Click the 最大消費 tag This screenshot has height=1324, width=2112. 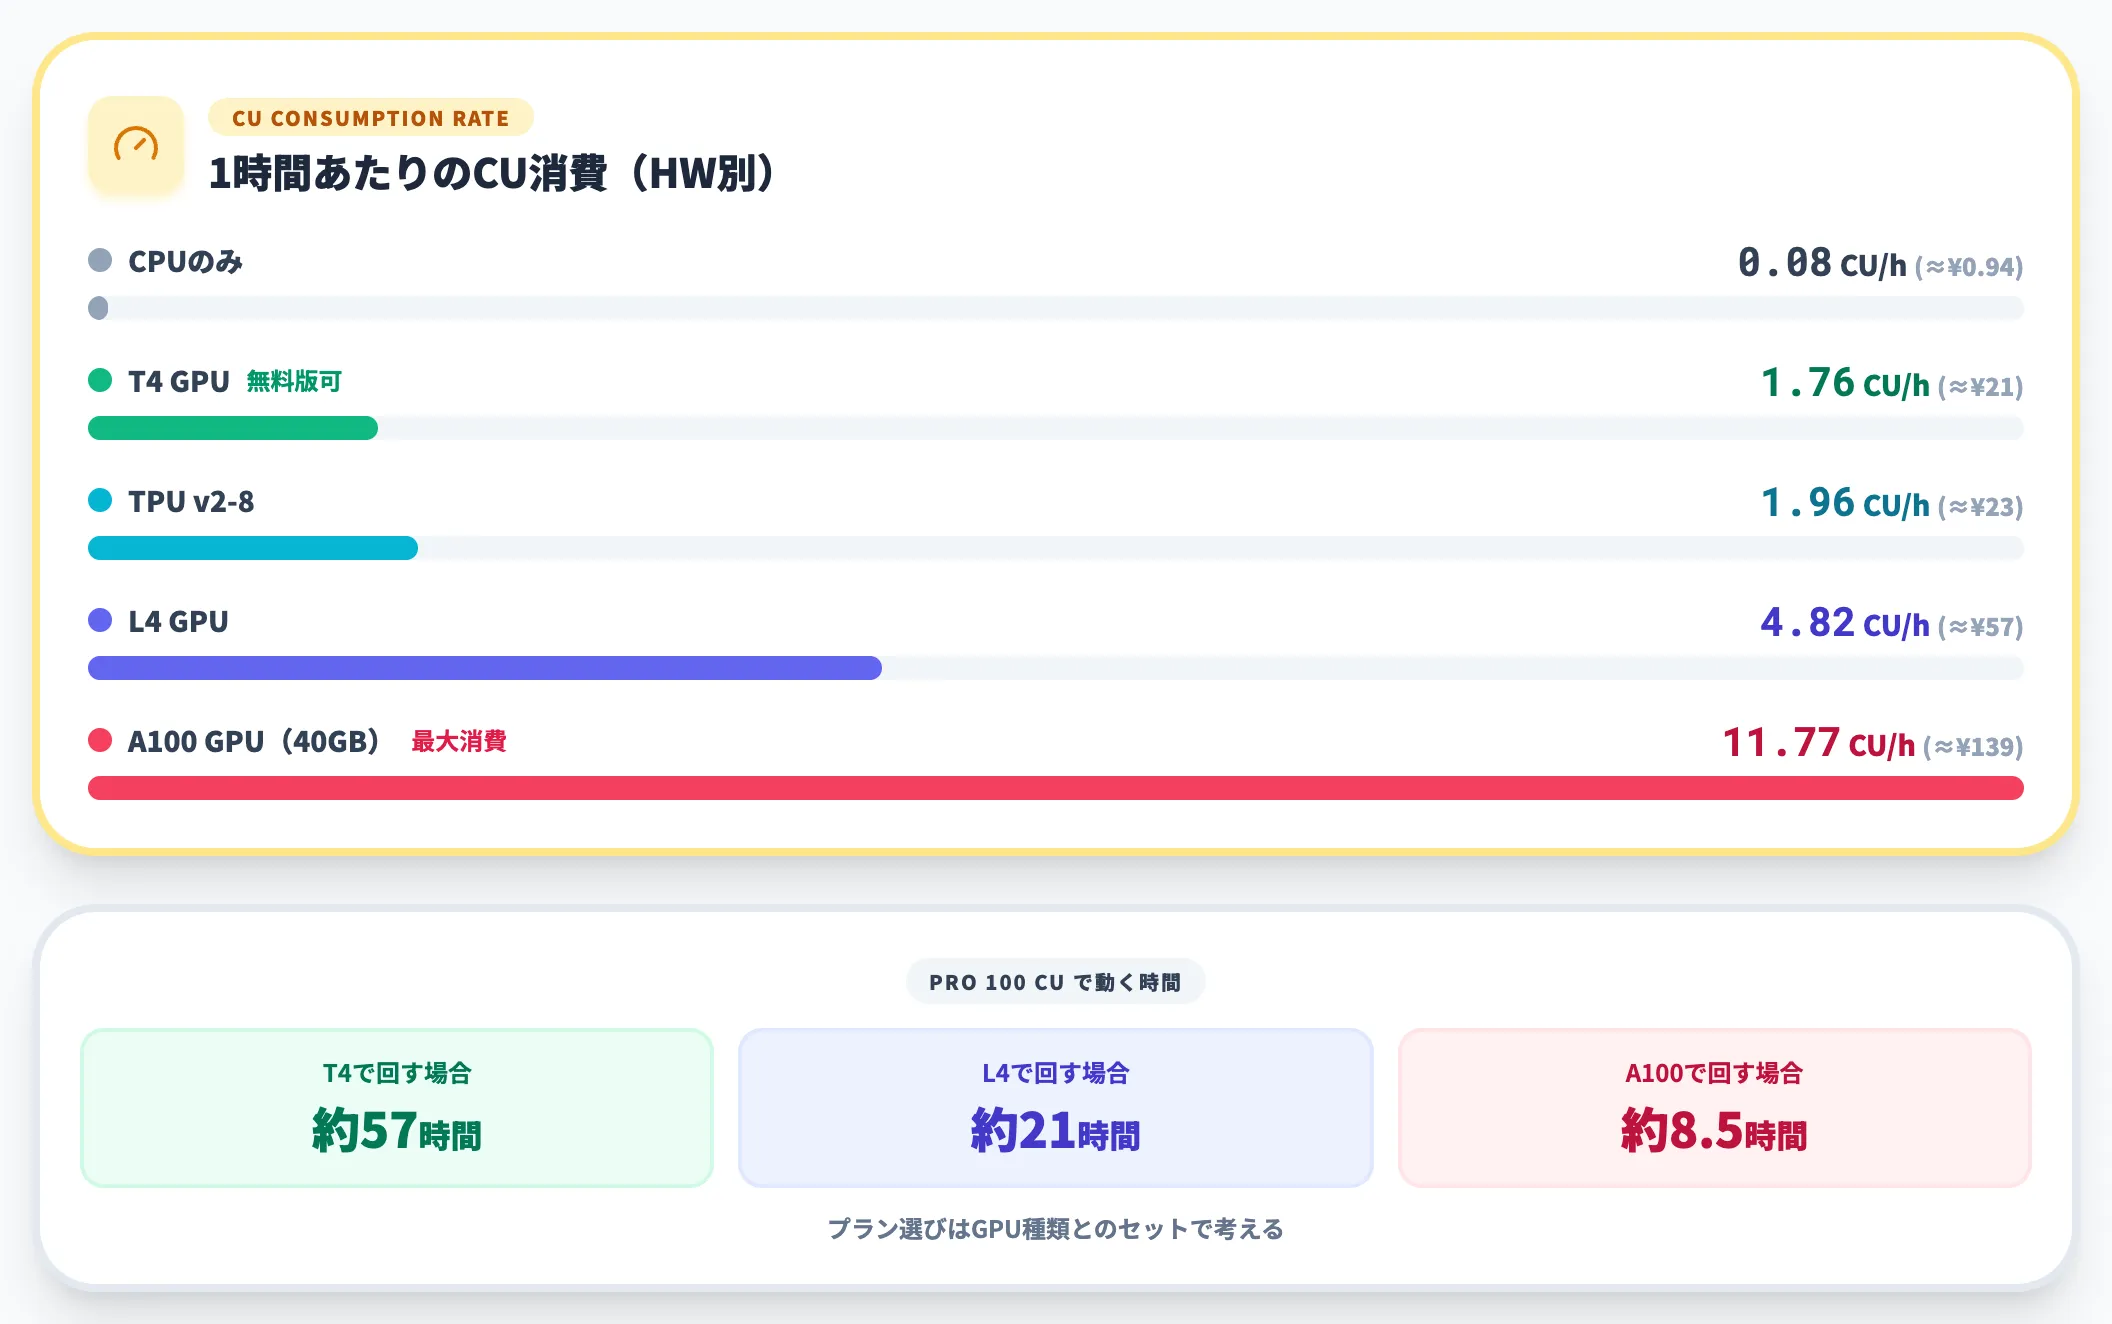tap(459, 742)
